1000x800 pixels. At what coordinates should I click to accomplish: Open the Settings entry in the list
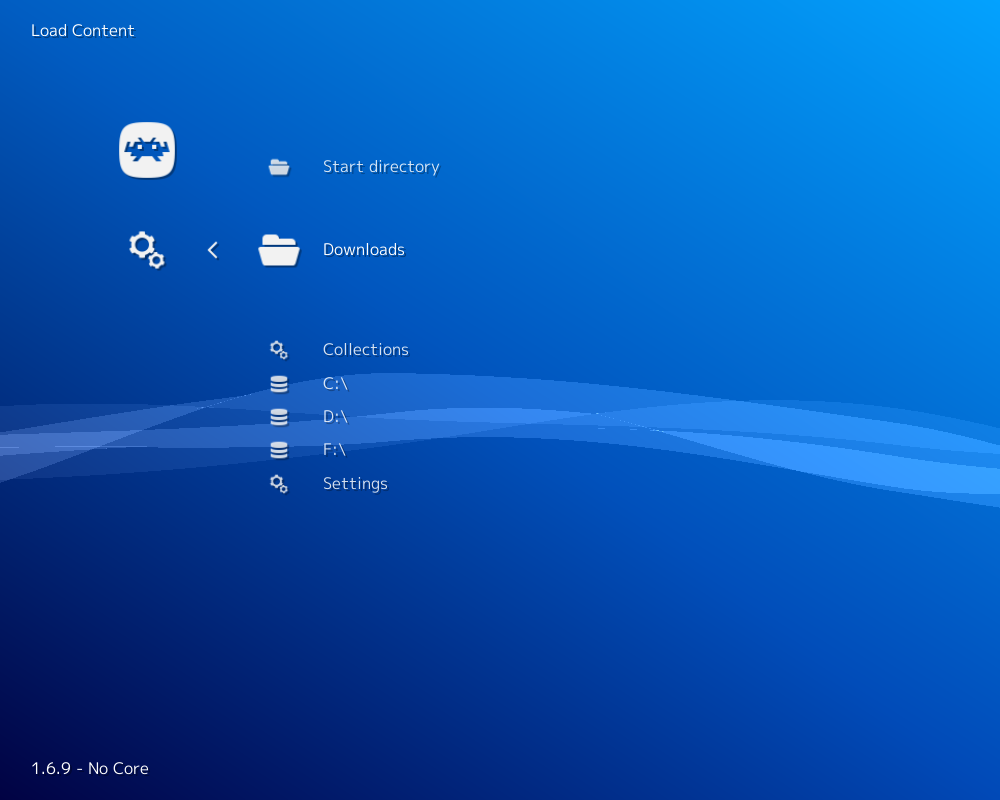(355, 484)
